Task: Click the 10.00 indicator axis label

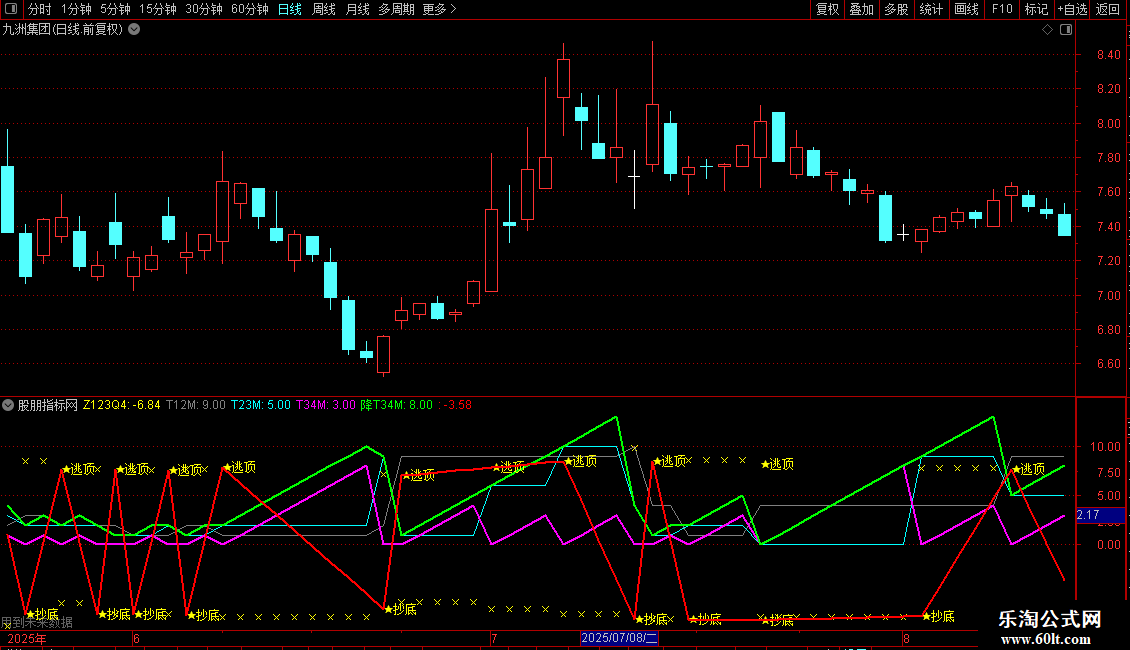Action: [1105, 447]
